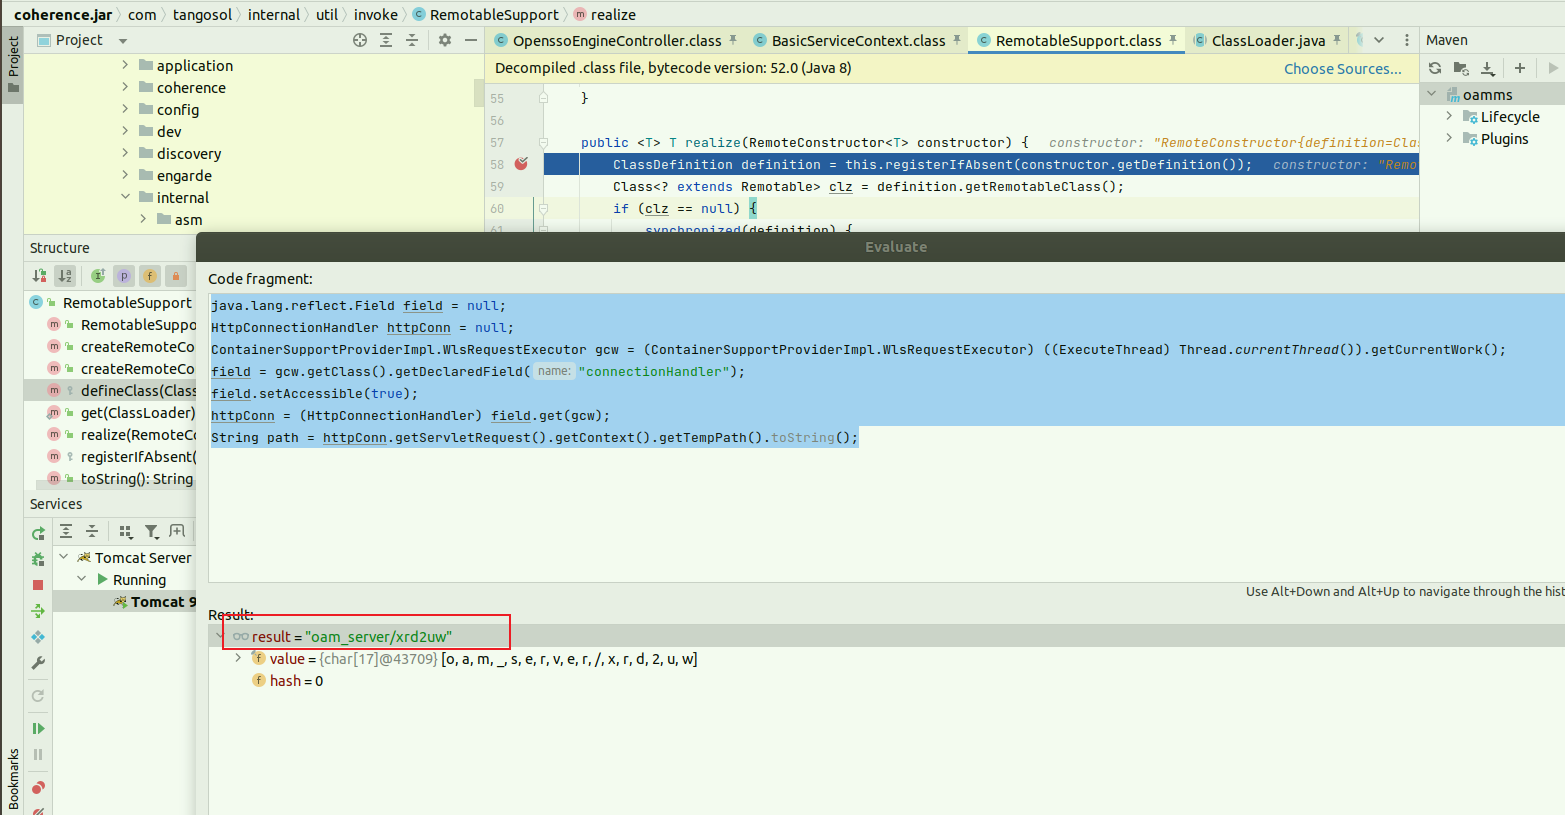This screenshot has height=815, width=1565.
Task: Toggle alphabetical sorting in the Structure panel
Action: pos(65,275)
